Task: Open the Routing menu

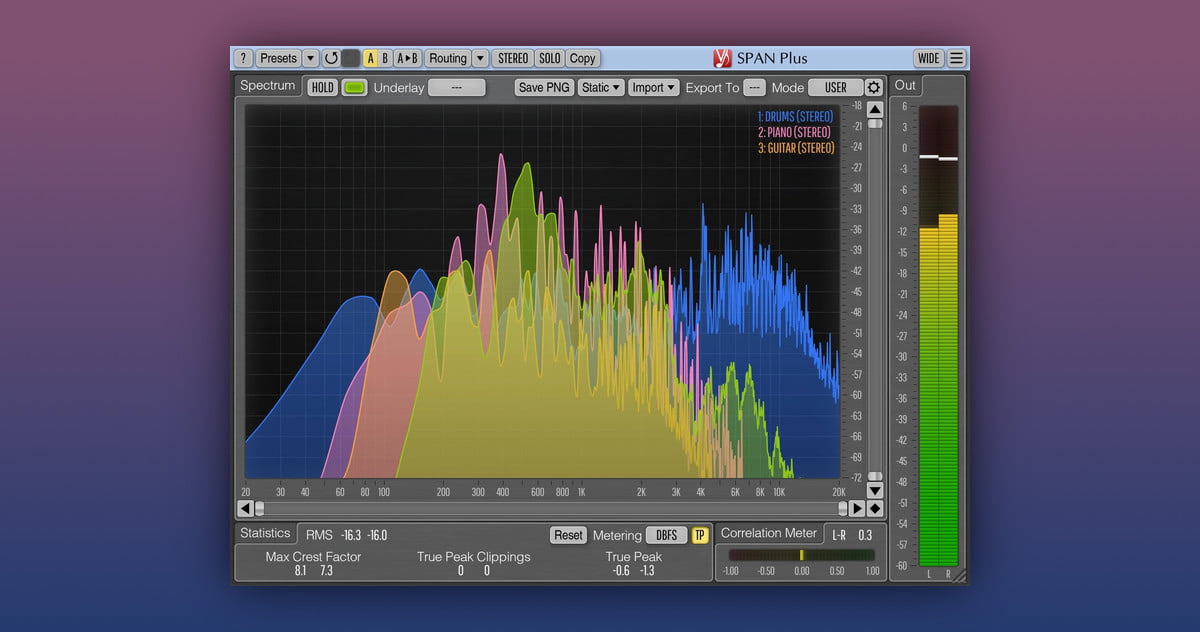Action: point(448,58)
